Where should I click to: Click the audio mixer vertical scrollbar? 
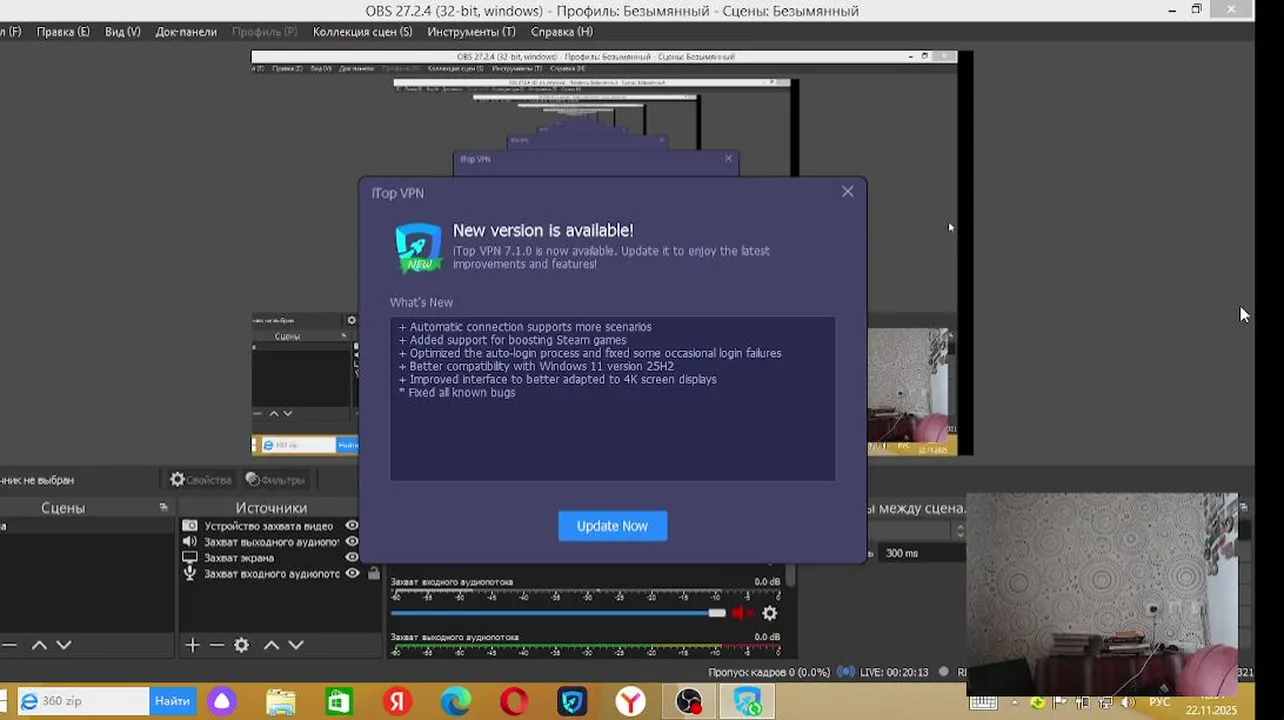point(791,576)
